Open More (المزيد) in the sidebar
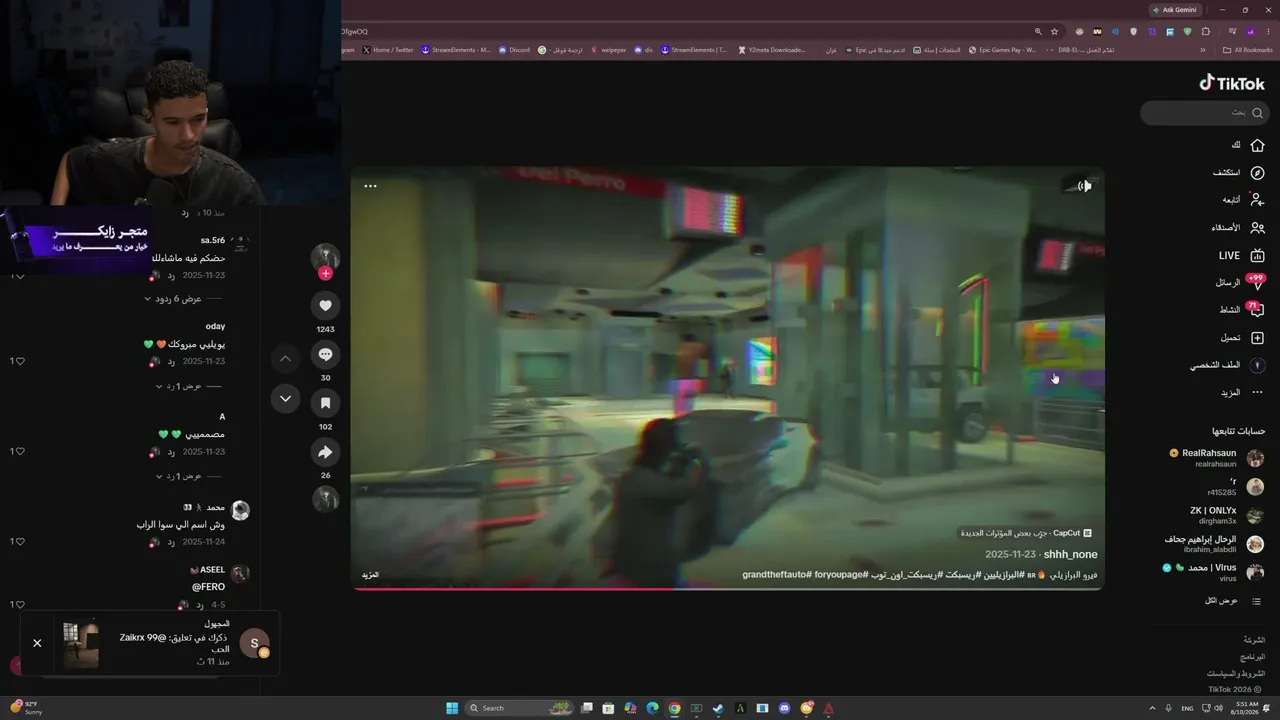The width and height of the screenshot is (1280, 720). [1242, 392]
